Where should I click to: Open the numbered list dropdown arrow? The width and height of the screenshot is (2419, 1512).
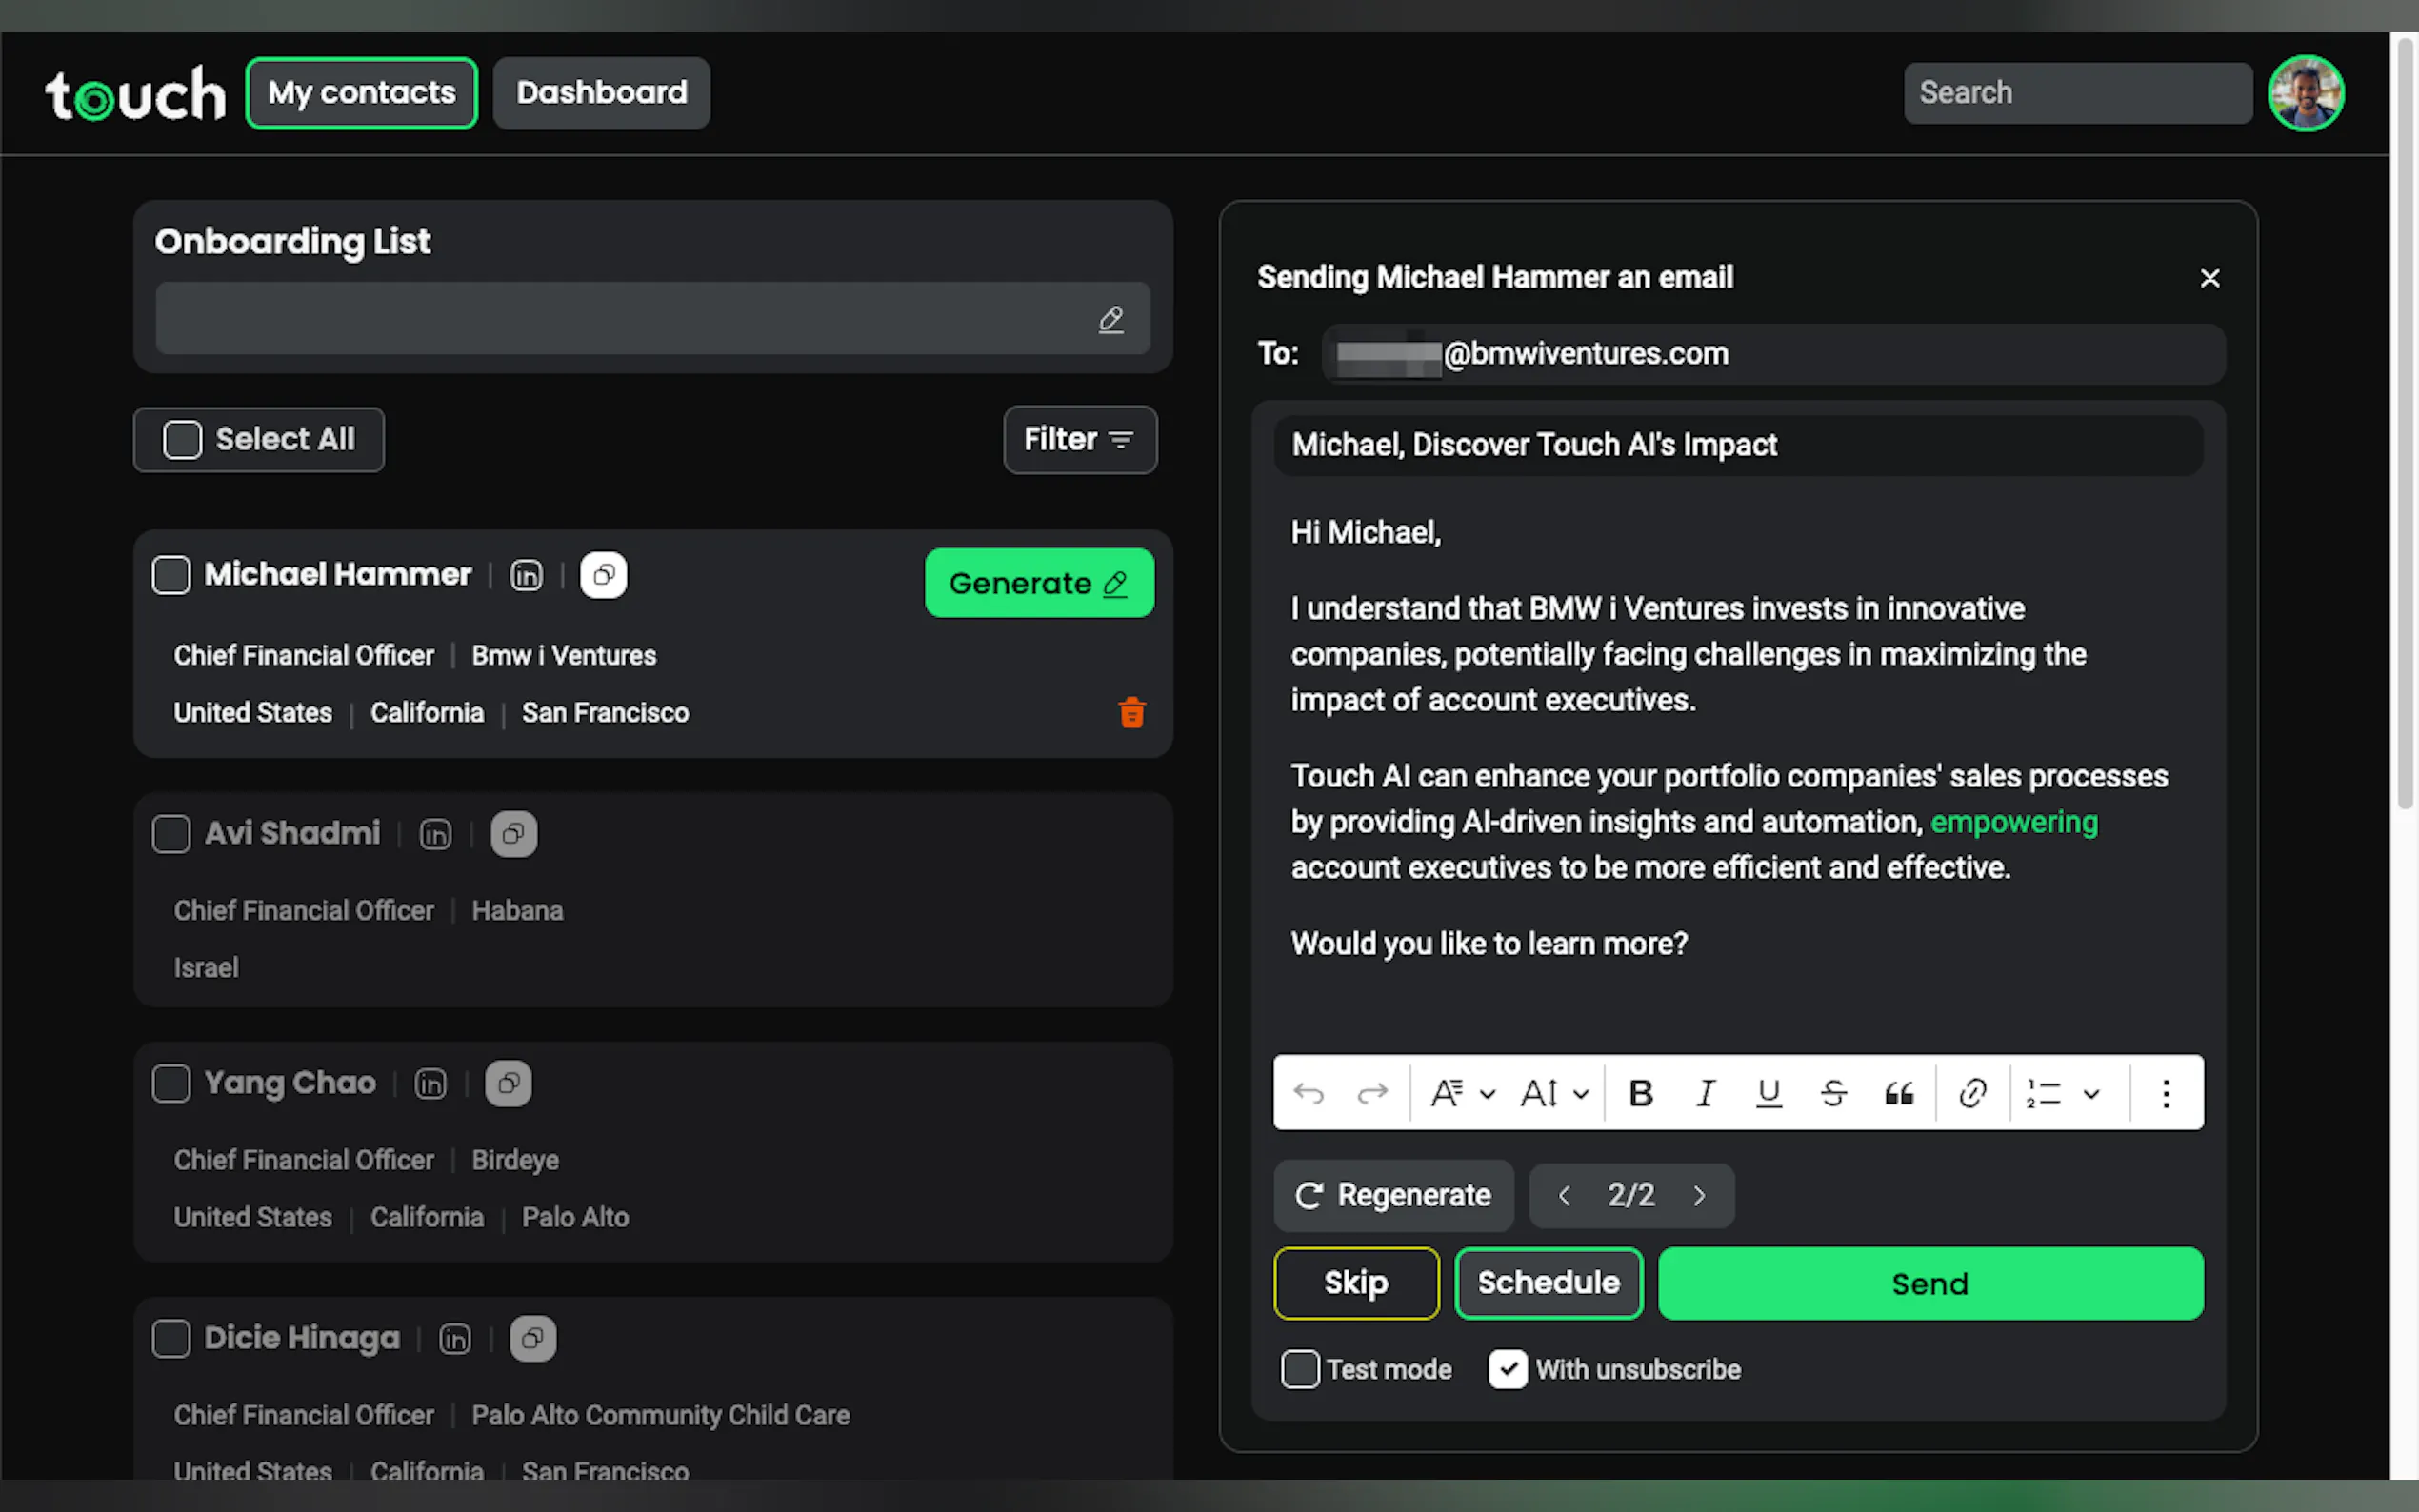[2091, 1093]
